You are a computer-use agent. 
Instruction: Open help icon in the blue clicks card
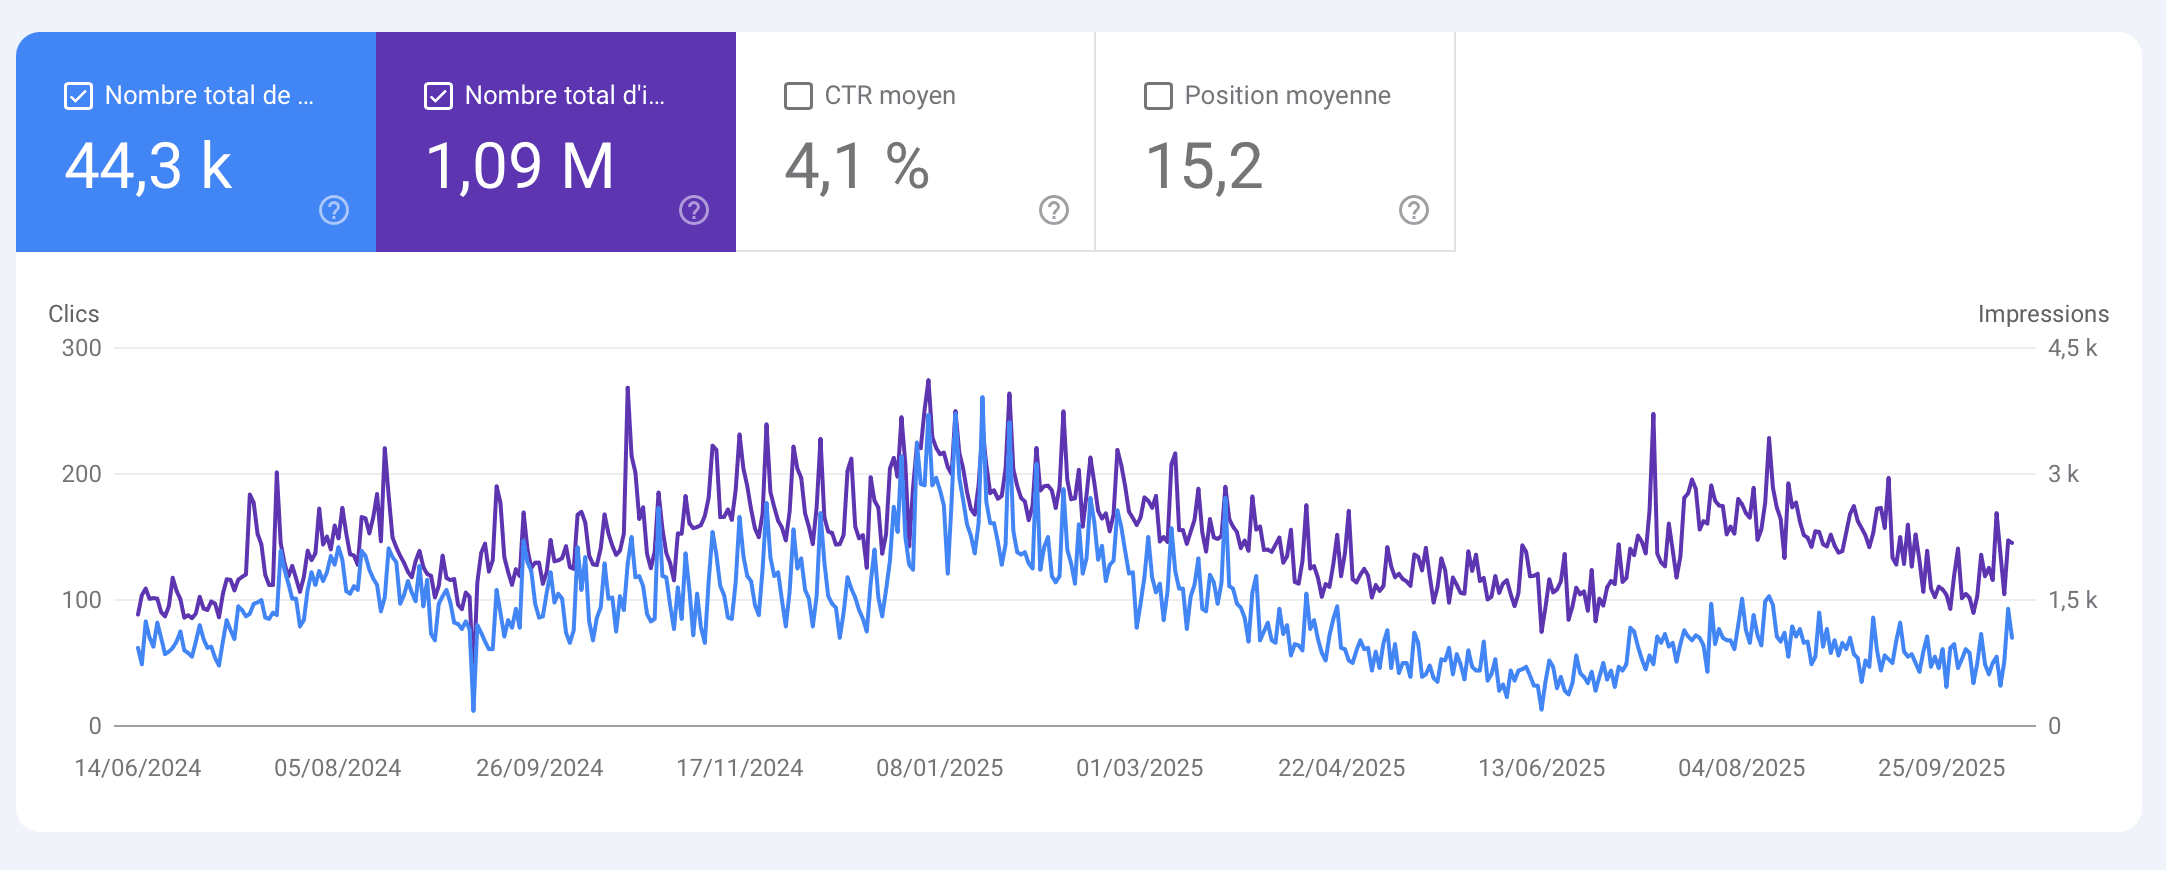click(x=334, y=210)
